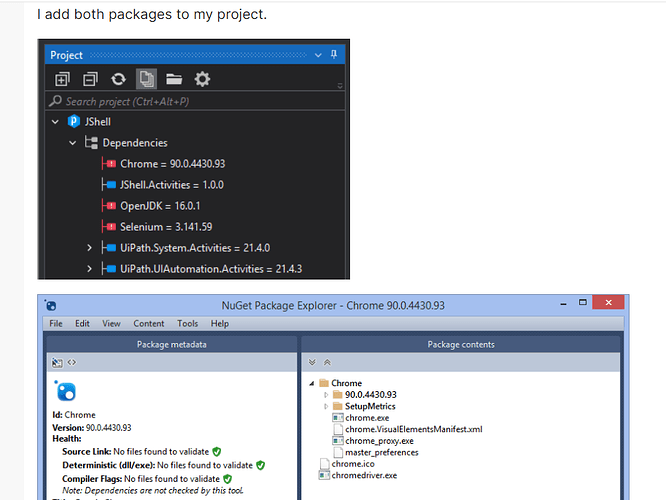Screen dimensions: 666x500
Task: Open the View menu in NuGet Package Explorer
Action: [111, 324]
